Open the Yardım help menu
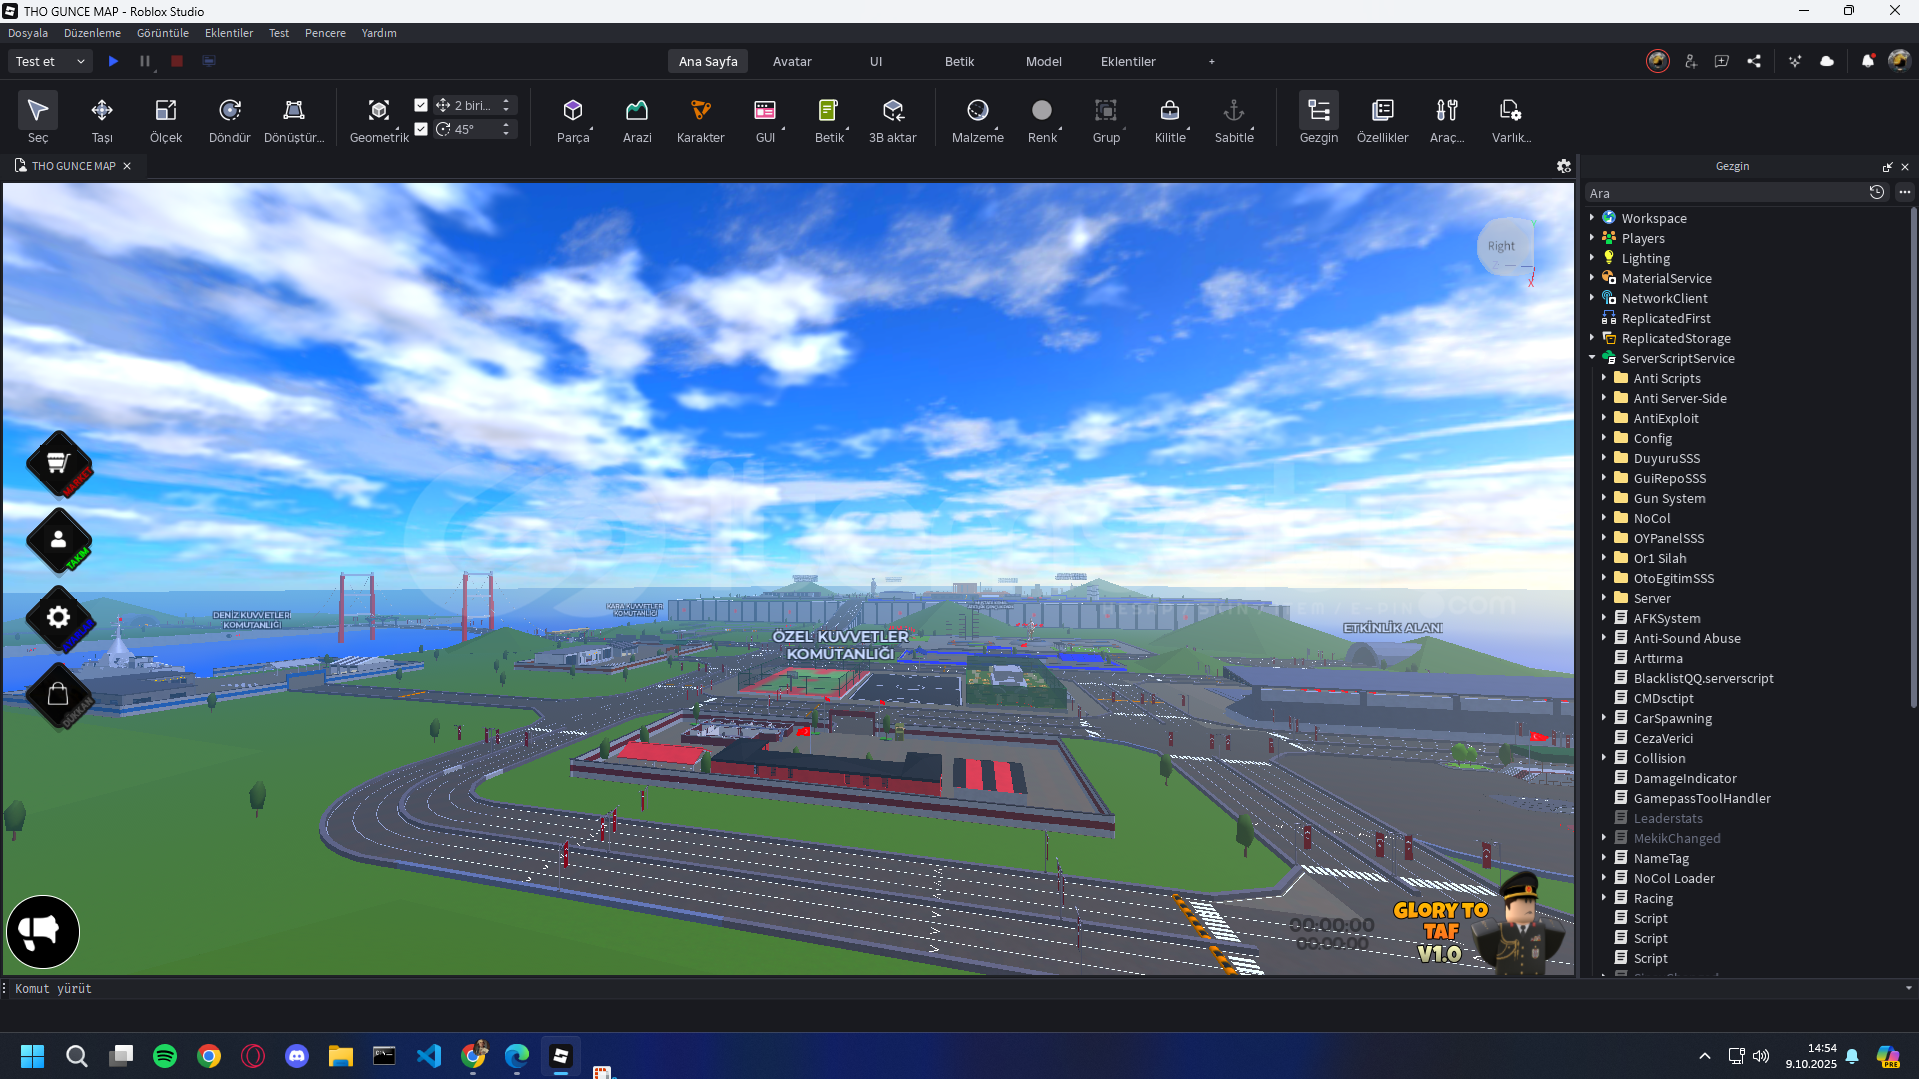1919x1079 pixels. point(379,33)
